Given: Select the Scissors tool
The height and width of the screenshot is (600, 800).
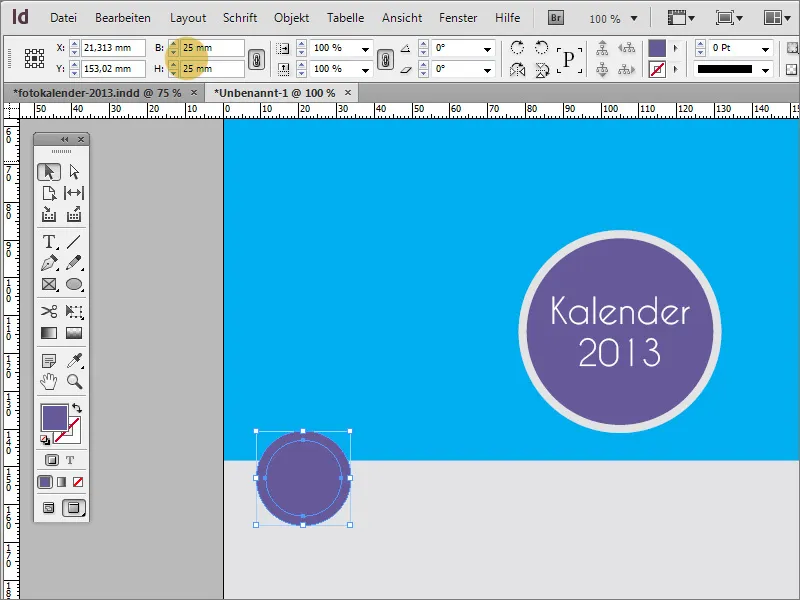Looking at the screenshot, I should point(49,311).
